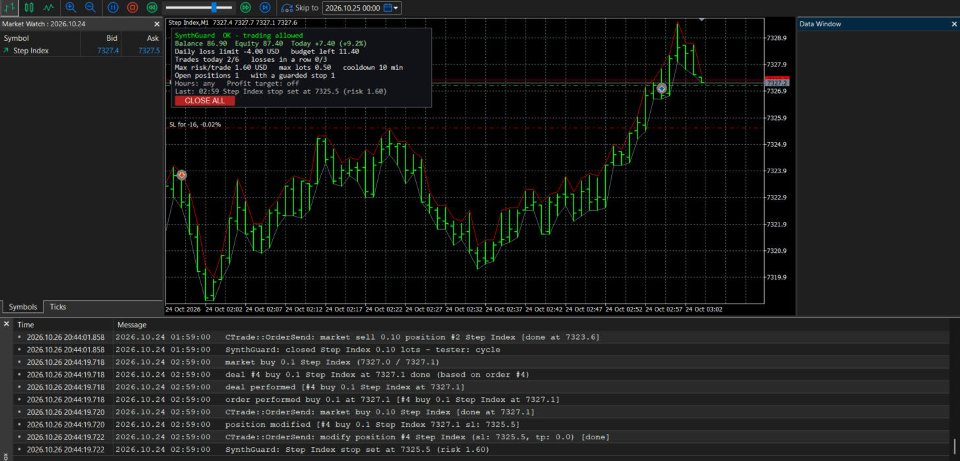Click the Data Window panel title
This screenshot has width=960, height=461.
click(x=820, y=24)
